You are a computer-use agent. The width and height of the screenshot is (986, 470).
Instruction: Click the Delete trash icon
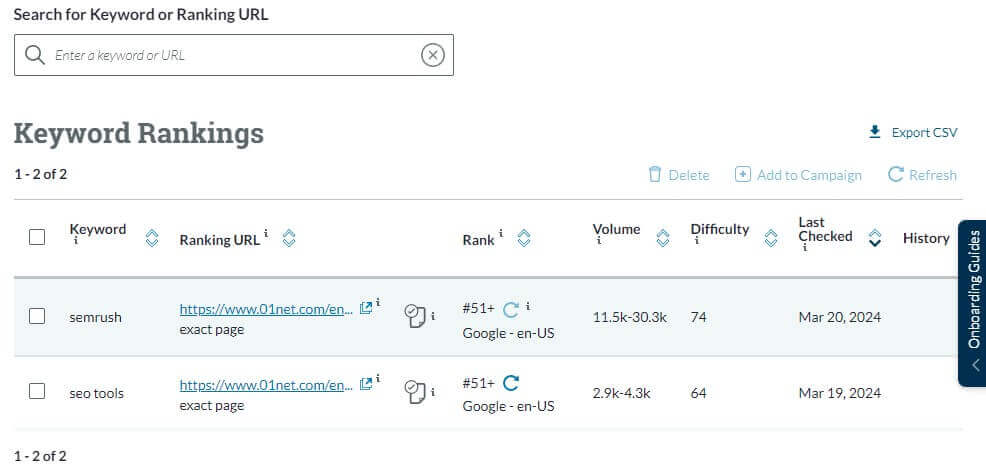(x=655, y=174)
